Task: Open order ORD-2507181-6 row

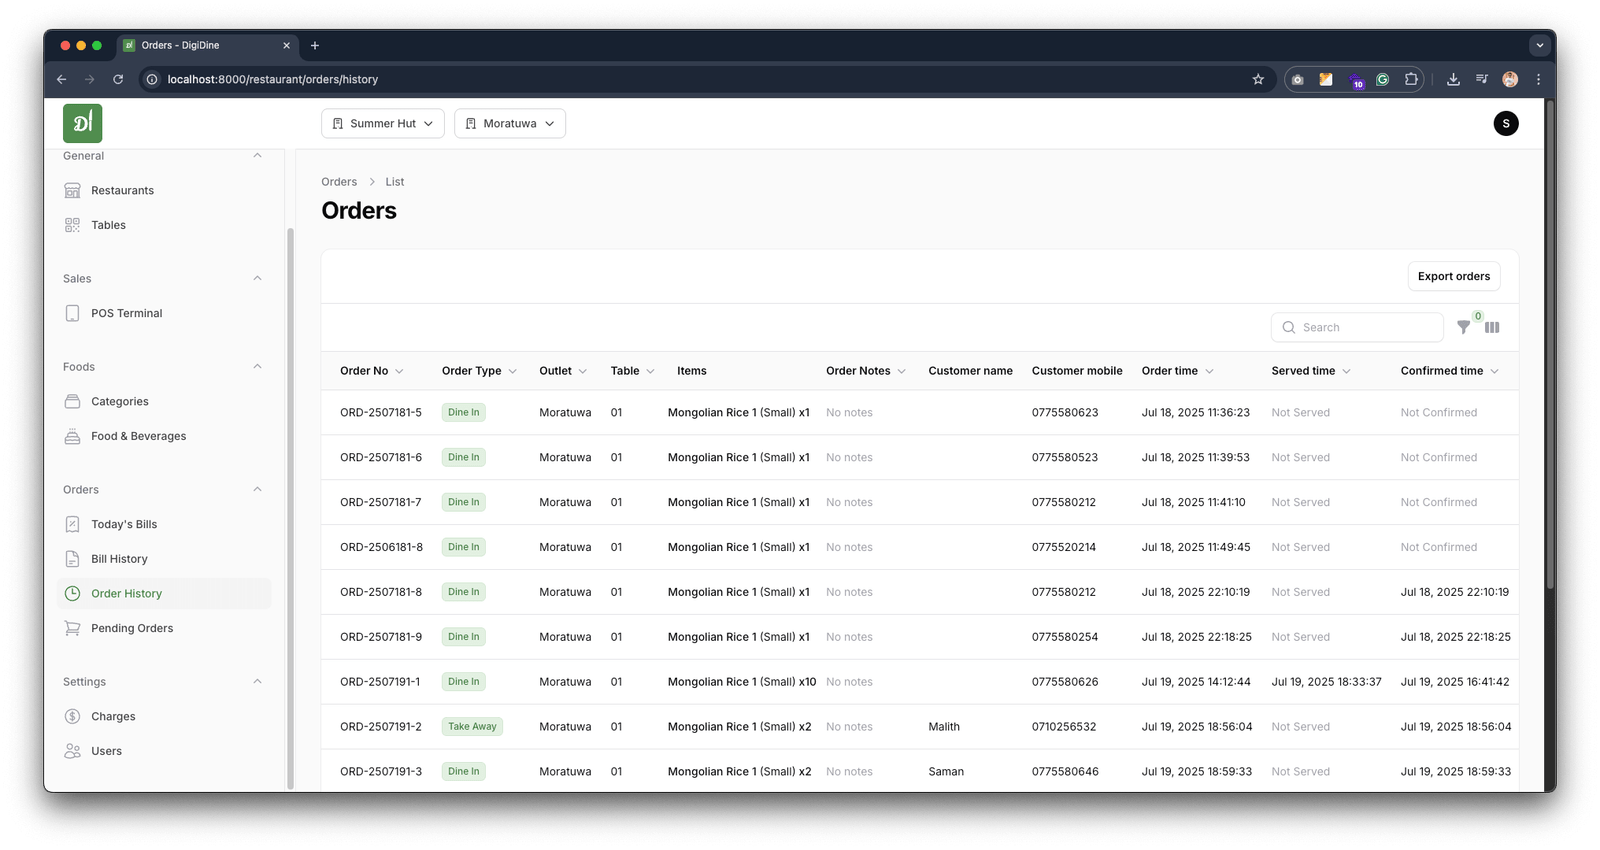Action: point(919,457)
